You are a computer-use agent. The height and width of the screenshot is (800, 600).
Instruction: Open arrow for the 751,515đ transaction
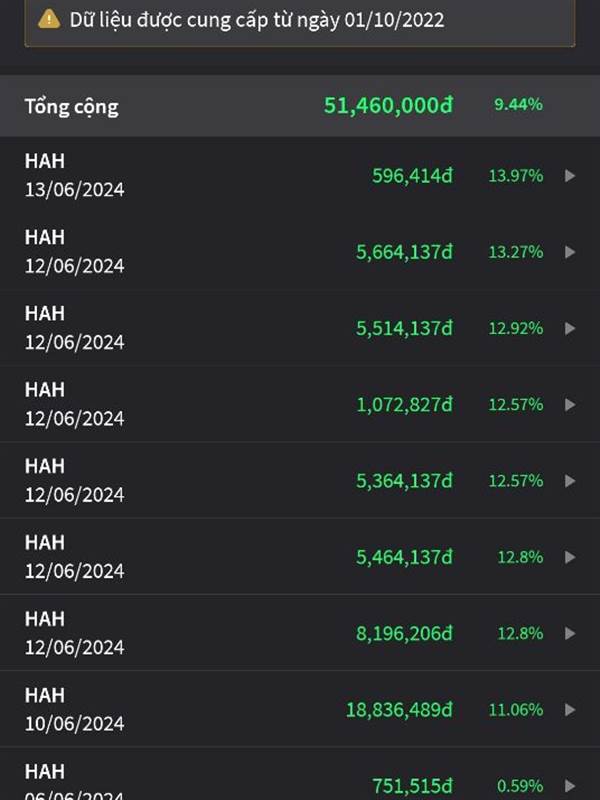pos(570,786)
